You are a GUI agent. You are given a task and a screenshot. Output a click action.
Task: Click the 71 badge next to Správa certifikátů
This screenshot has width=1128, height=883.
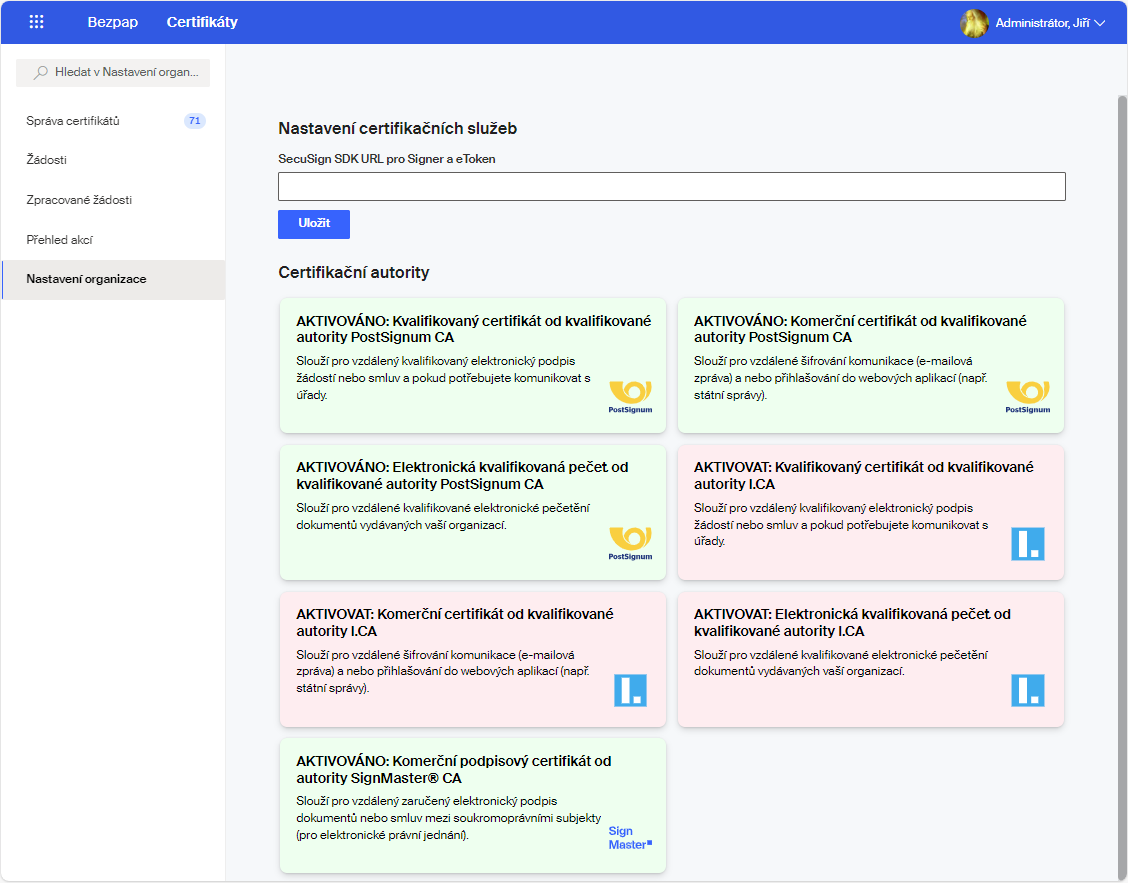195,121
